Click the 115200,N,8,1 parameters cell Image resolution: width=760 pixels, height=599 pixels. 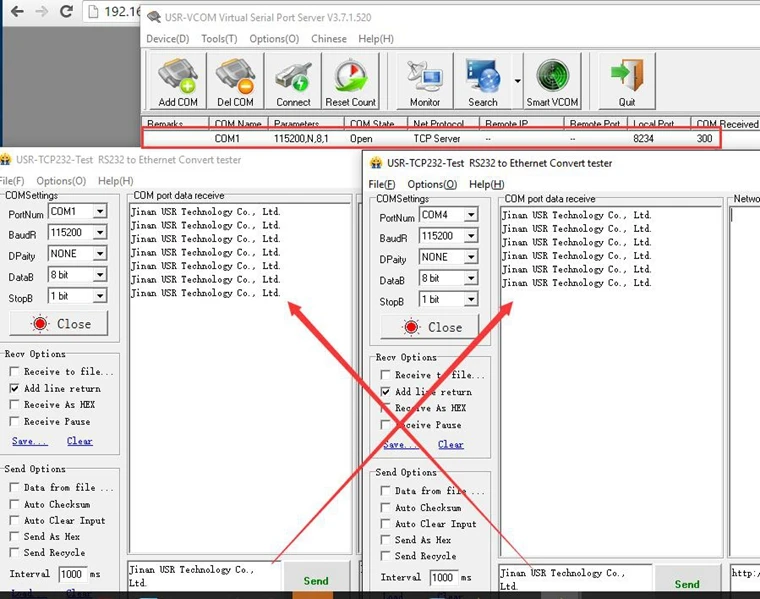[301, 139]
